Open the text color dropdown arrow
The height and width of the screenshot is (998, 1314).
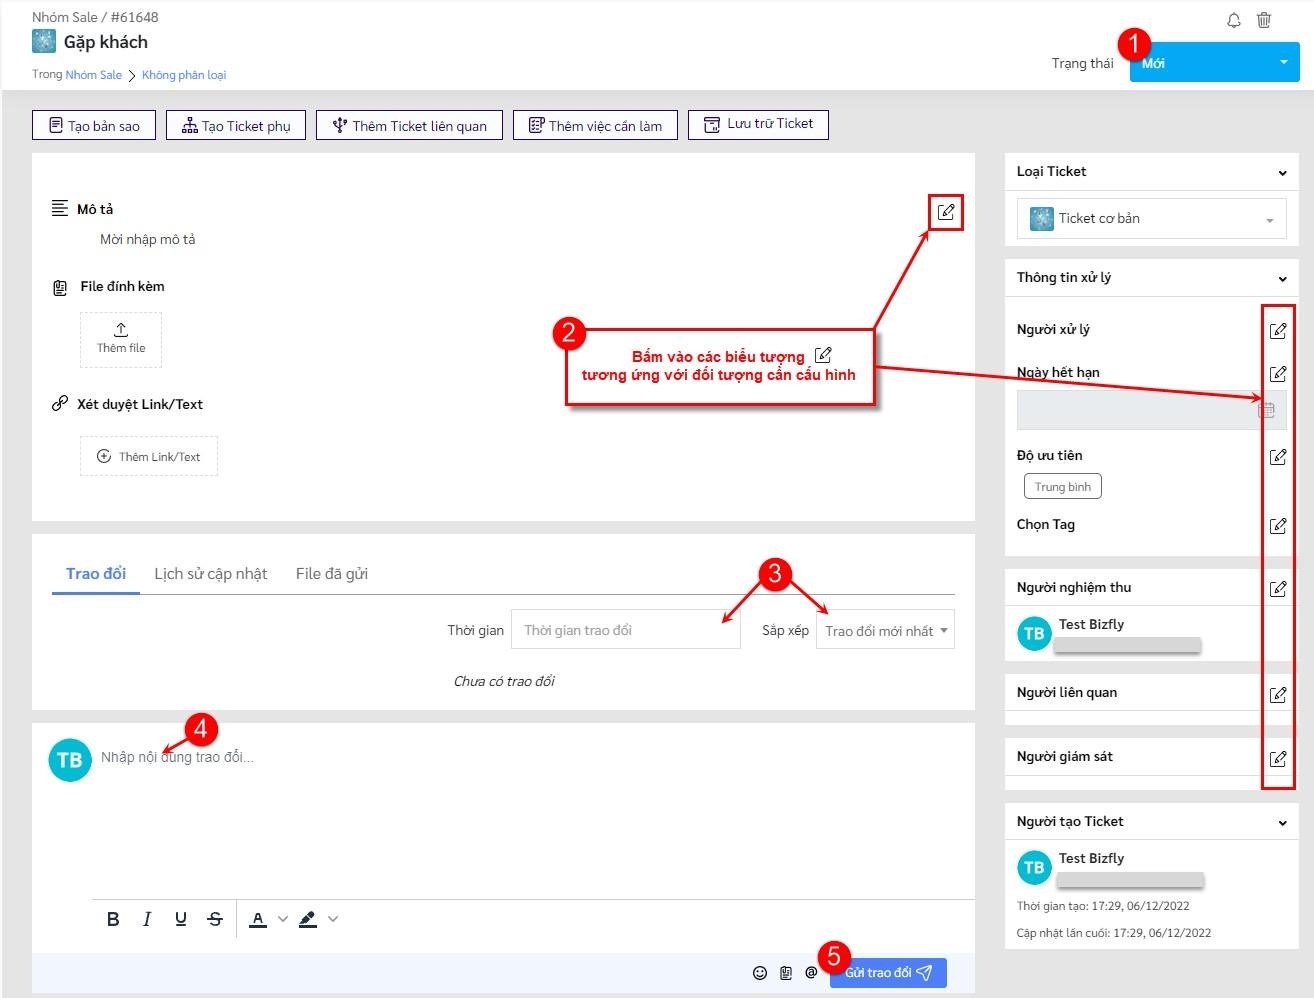tap(283, 919)
